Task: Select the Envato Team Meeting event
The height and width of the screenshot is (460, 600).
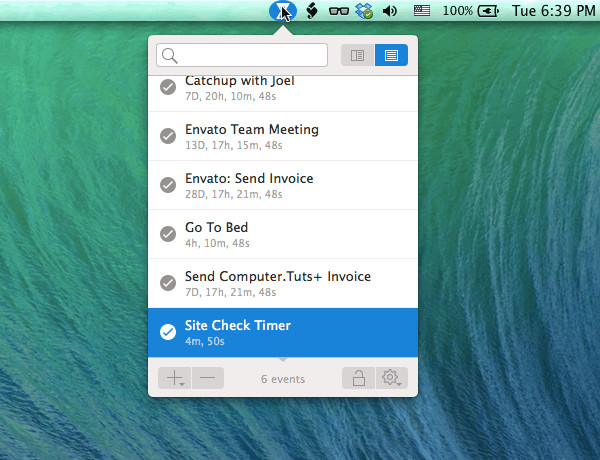Action: 283,136
